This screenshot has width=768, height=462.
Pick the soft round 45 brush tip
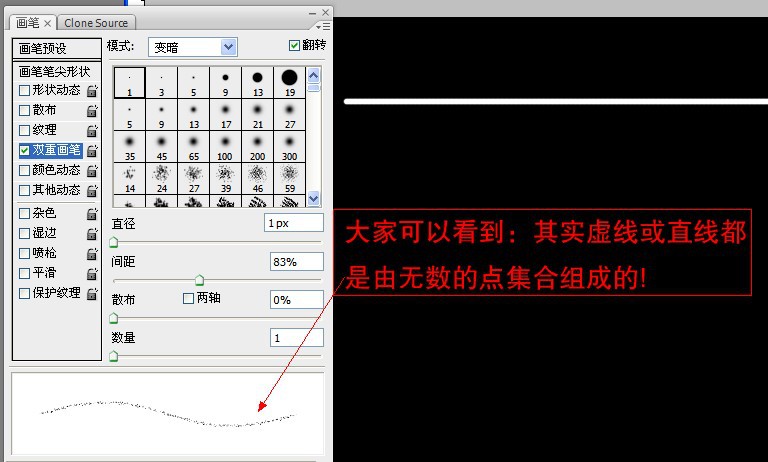[162, 146]
